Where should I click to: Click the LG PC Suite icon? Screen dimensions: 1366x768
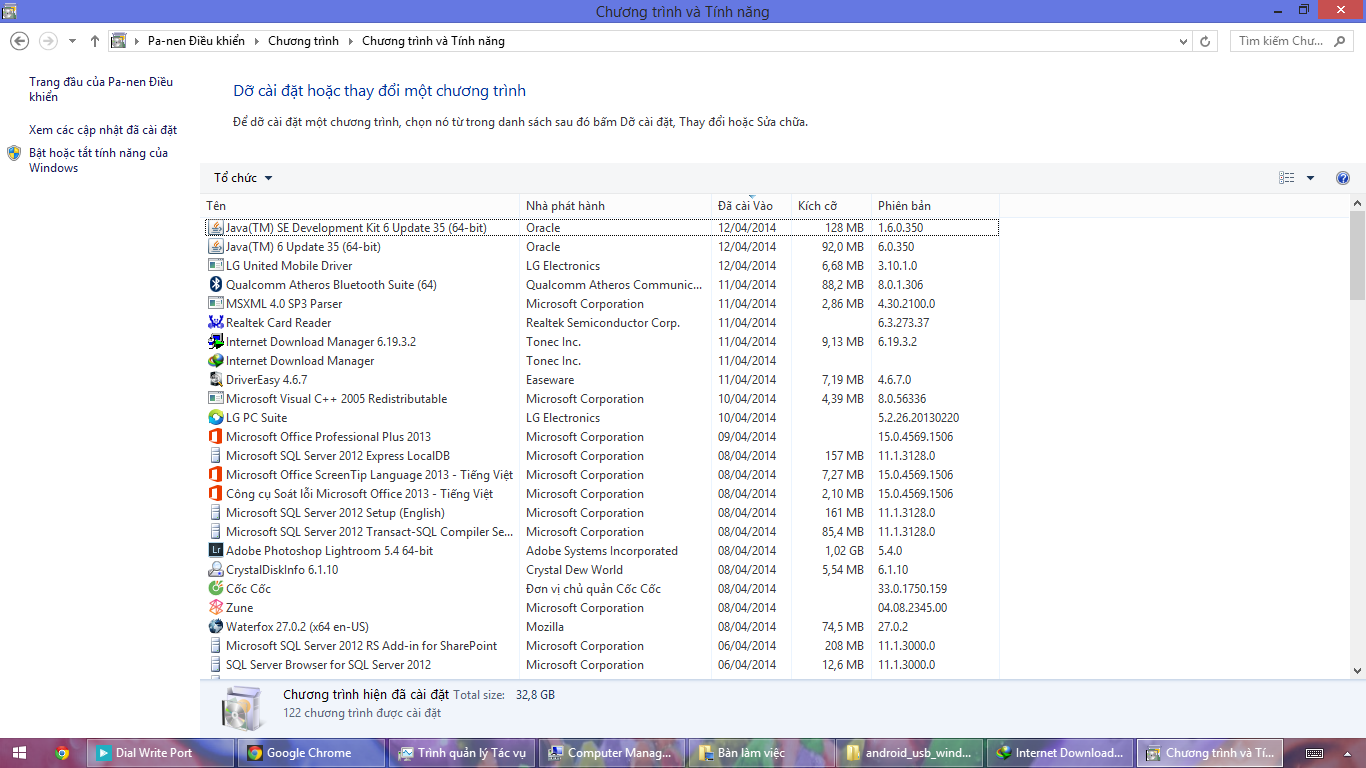pyautogui.click(x=215, y=418)
